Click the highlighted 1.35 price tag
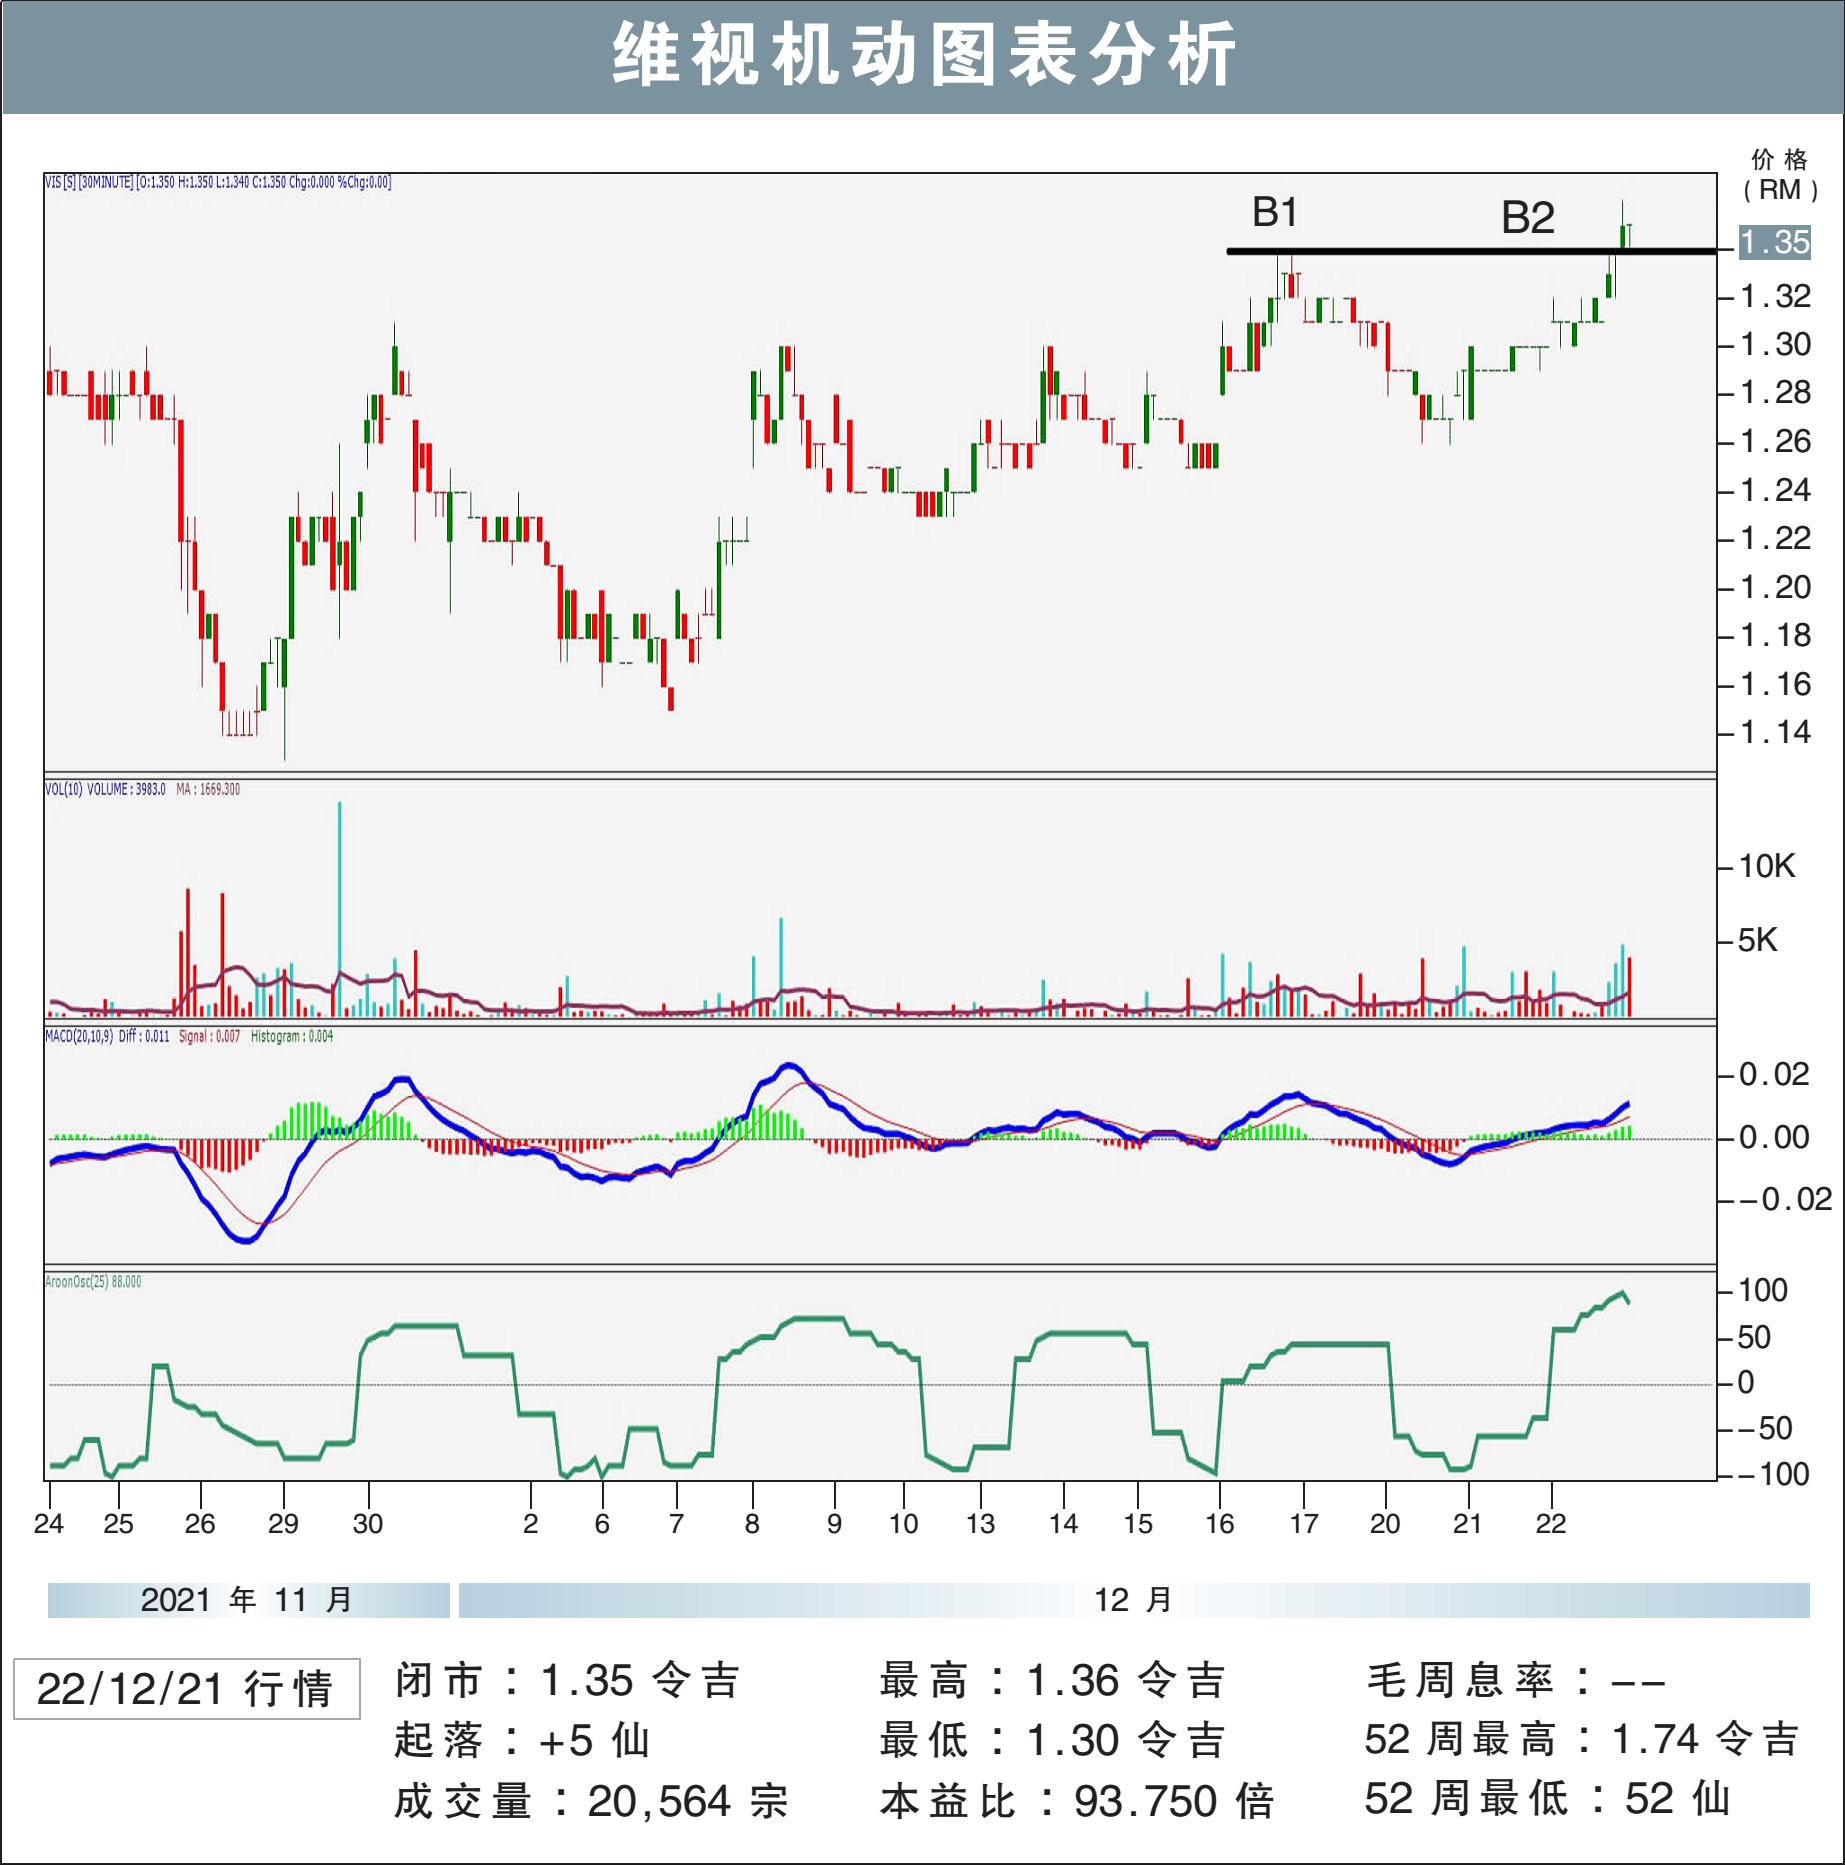Screen dimensions: 1845x1866 coord(1774,242)
